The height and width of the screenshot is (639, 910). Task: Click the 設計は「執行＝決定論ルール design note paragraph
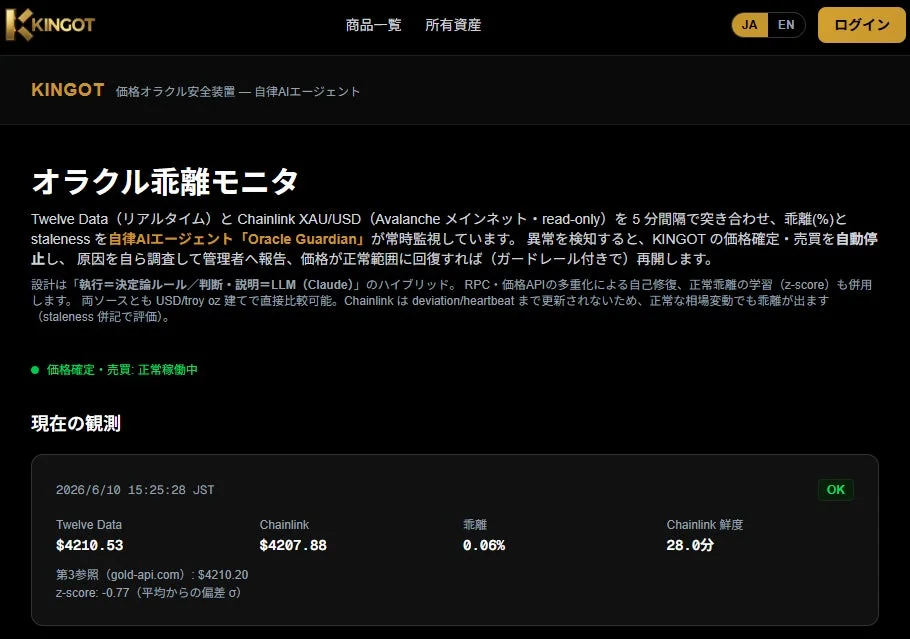[452, 301]
